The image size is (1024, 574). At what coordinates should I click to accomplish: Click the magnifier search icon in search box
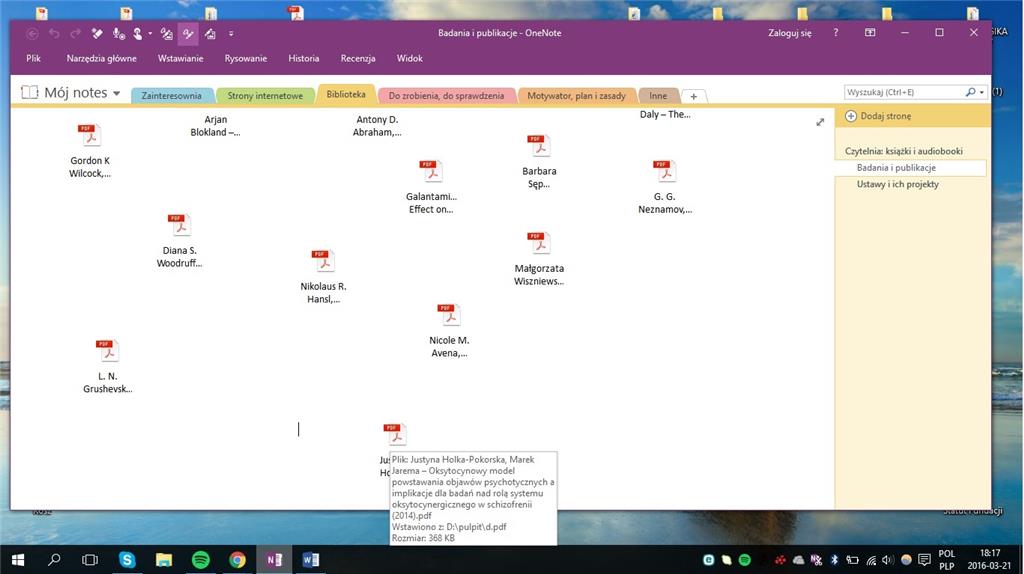(x=970, y=92)
